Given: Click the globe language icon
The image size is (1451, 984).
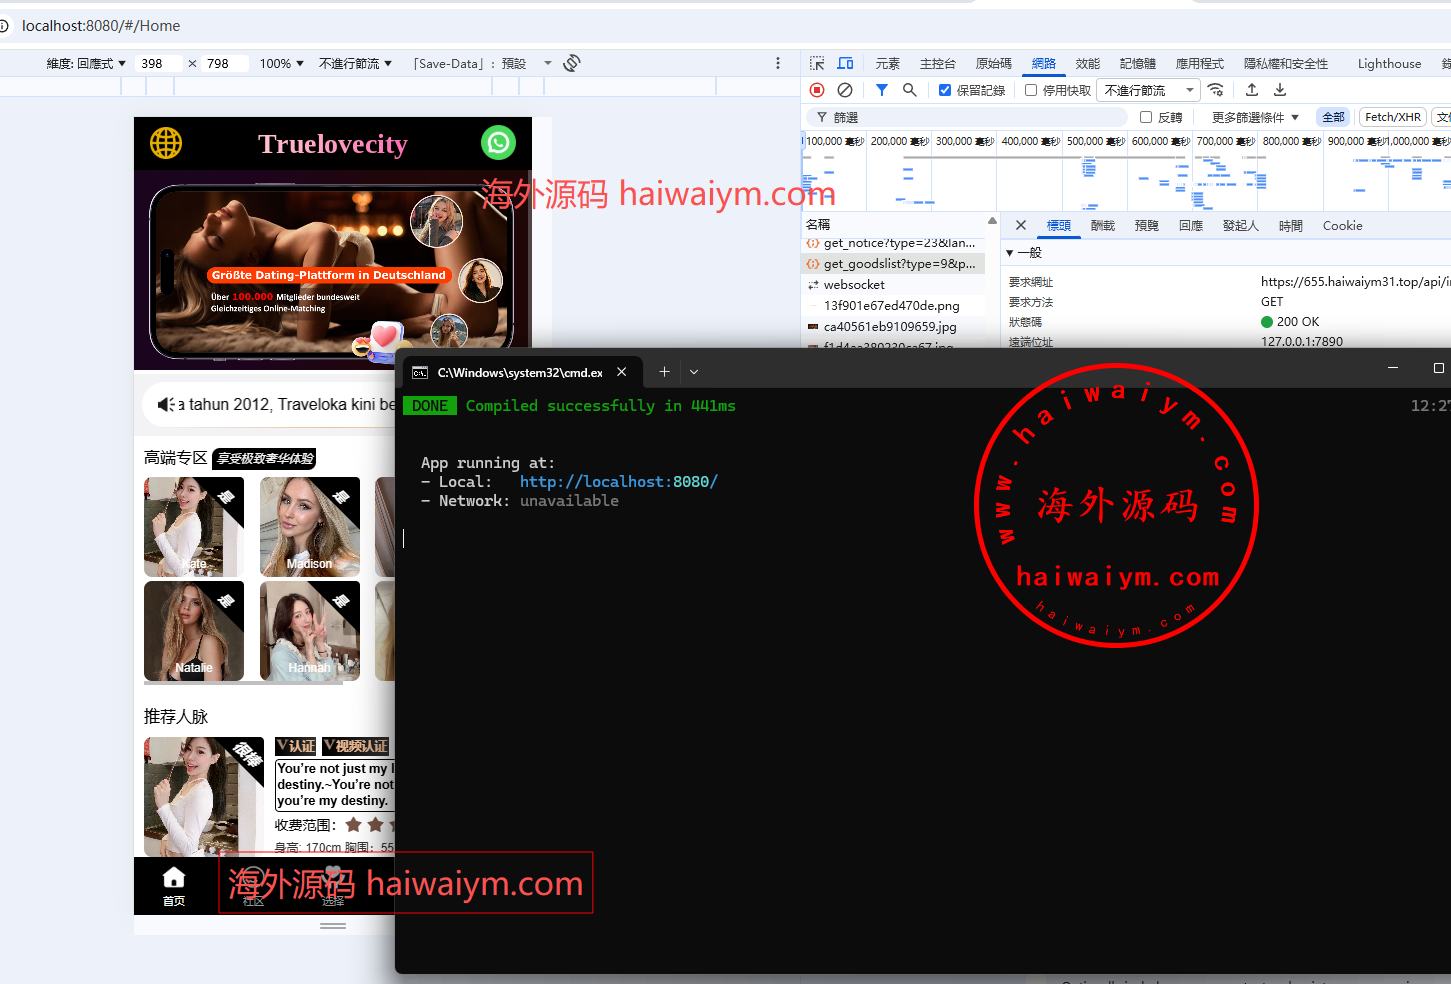Looking at the screenshot, I should pos(166,143).
